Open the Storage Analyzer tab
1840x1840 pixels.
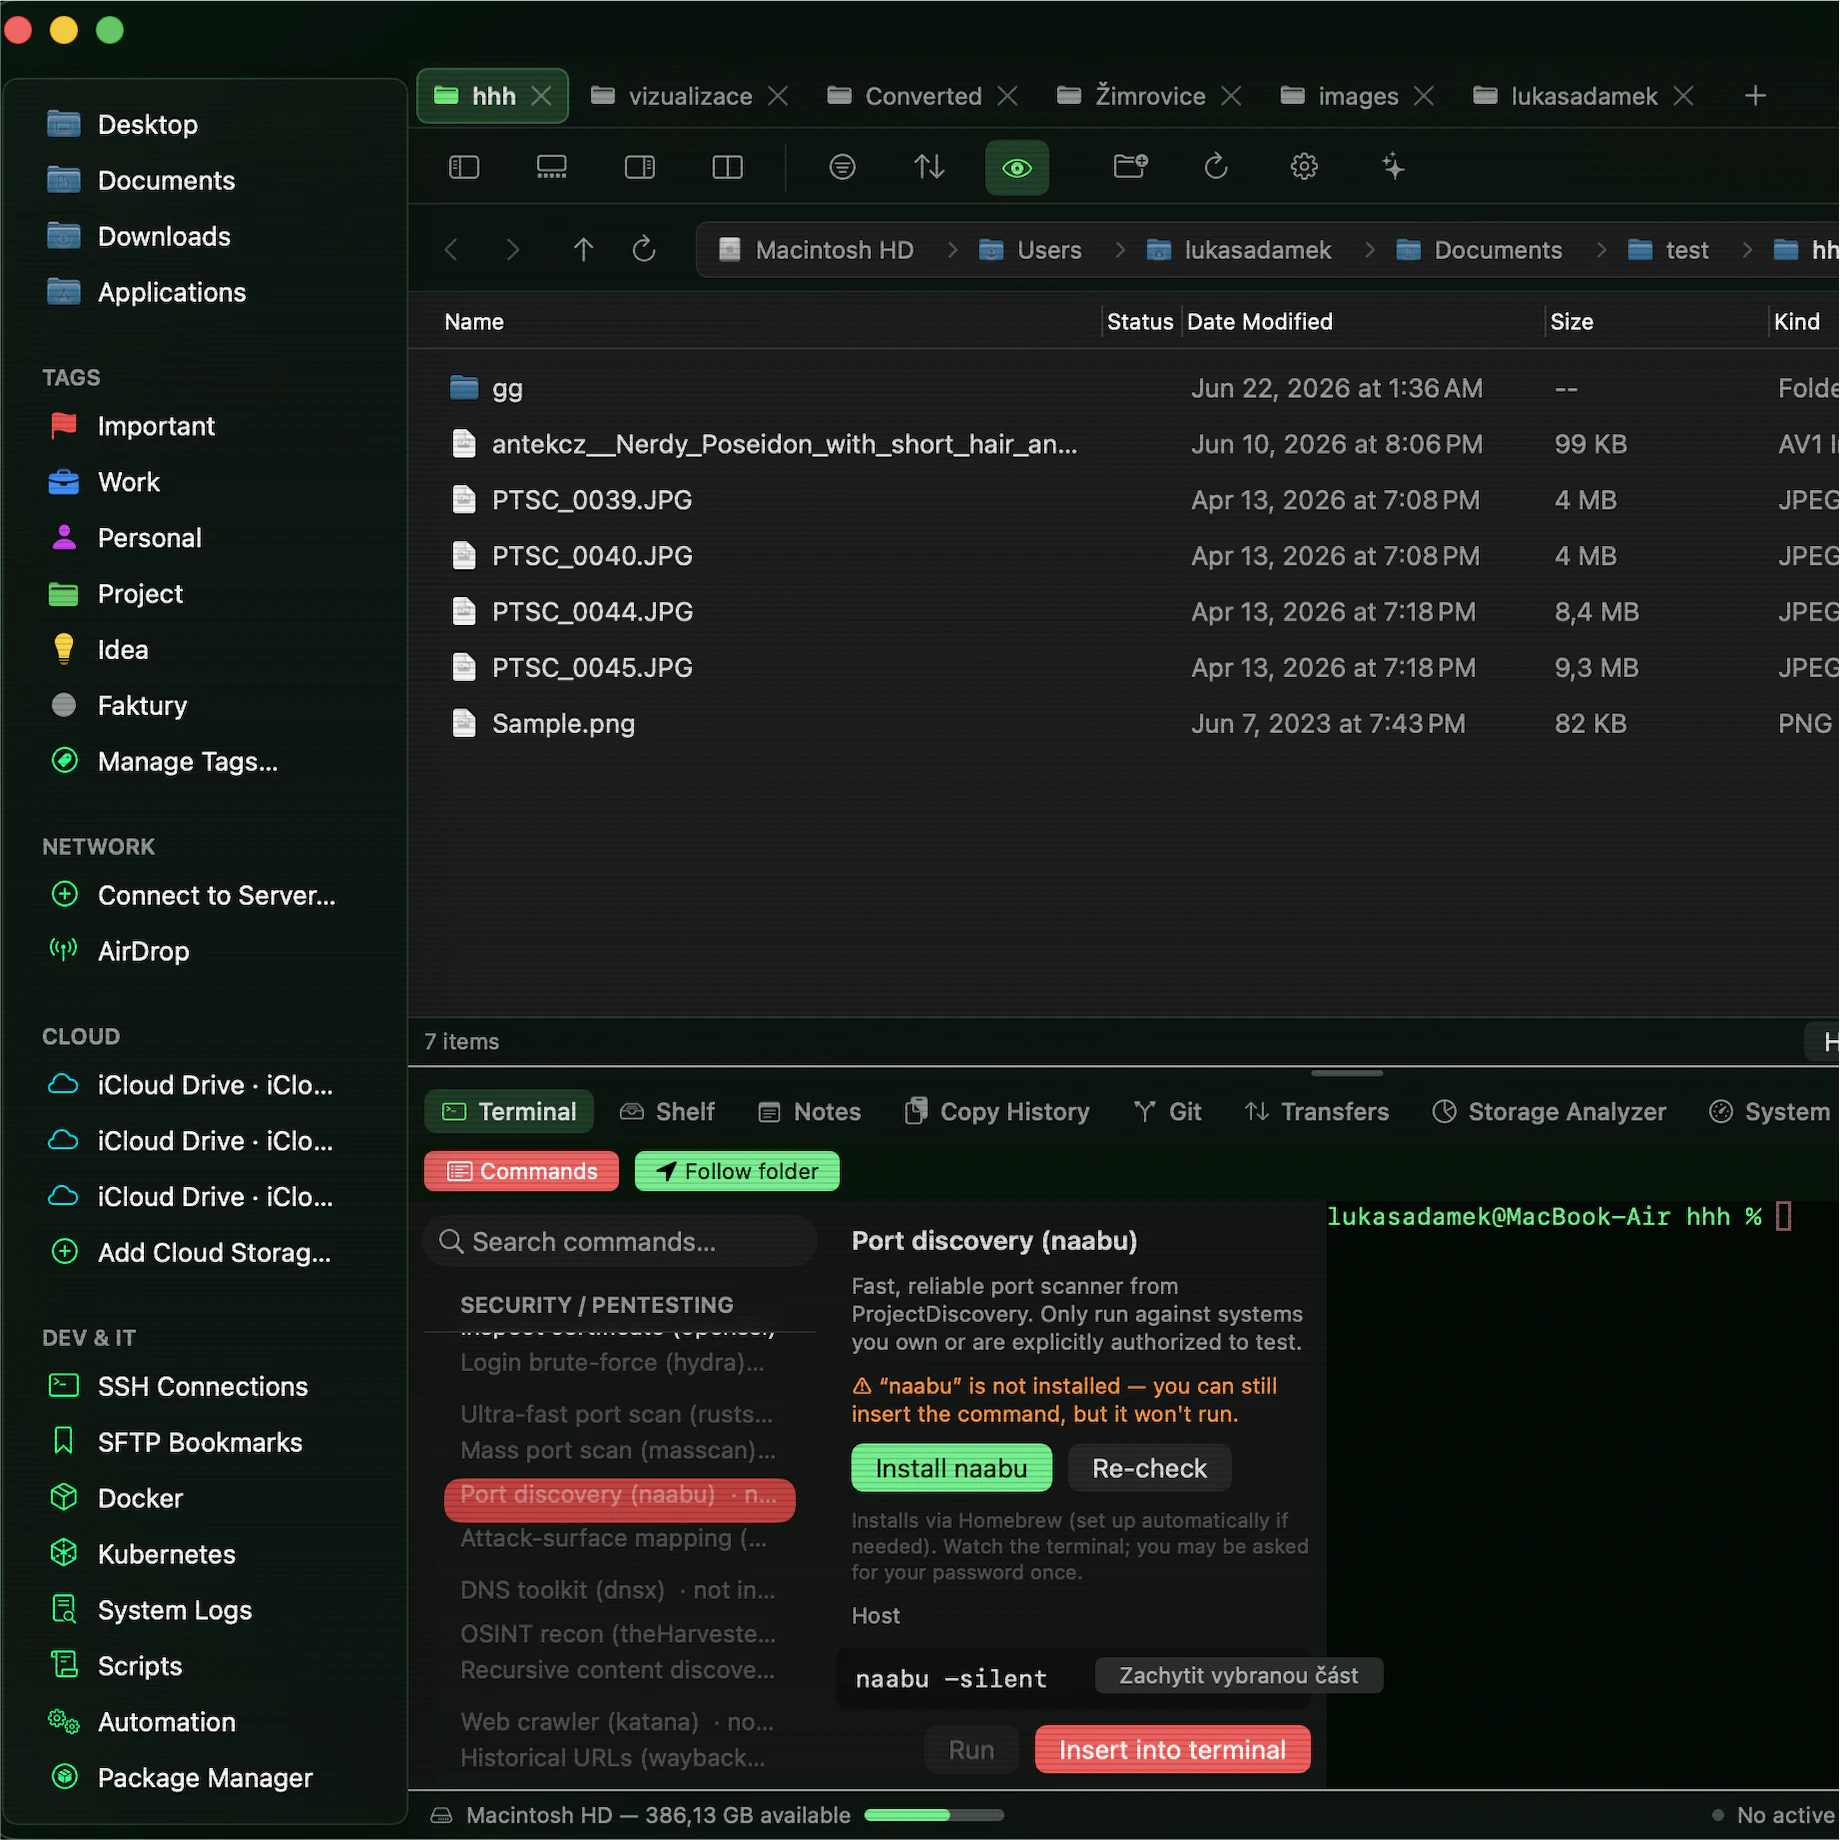click(x=1549, y=1112)
